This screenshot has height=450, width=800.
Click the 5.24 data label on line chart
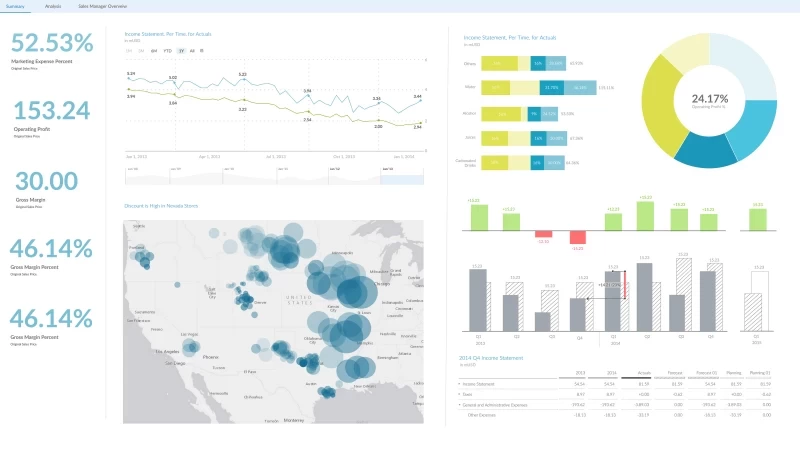click(131, 74)
